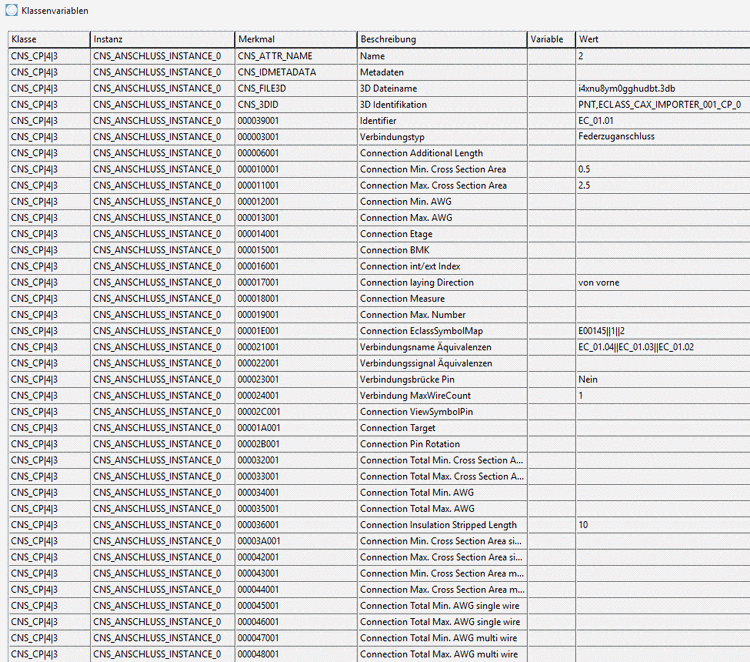This screenshot has height=662, width=750.
Task: Sort by the Beschreibung column header
Action: pyautogui.click(x=442, y=39)
